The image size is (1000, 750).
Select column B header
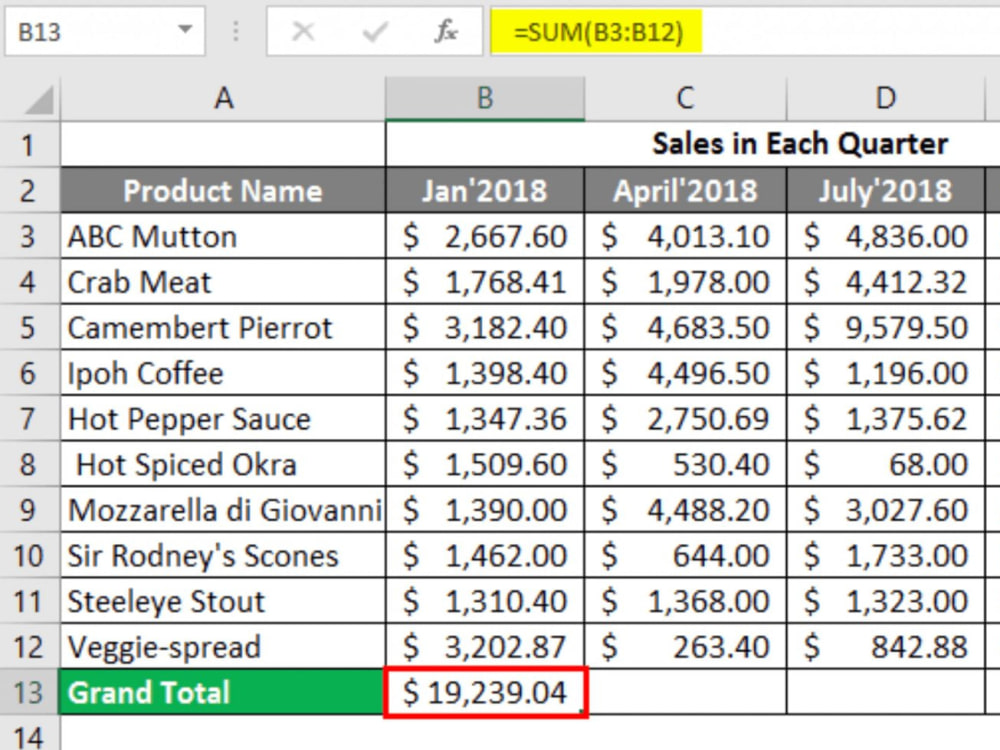point(485,99)
